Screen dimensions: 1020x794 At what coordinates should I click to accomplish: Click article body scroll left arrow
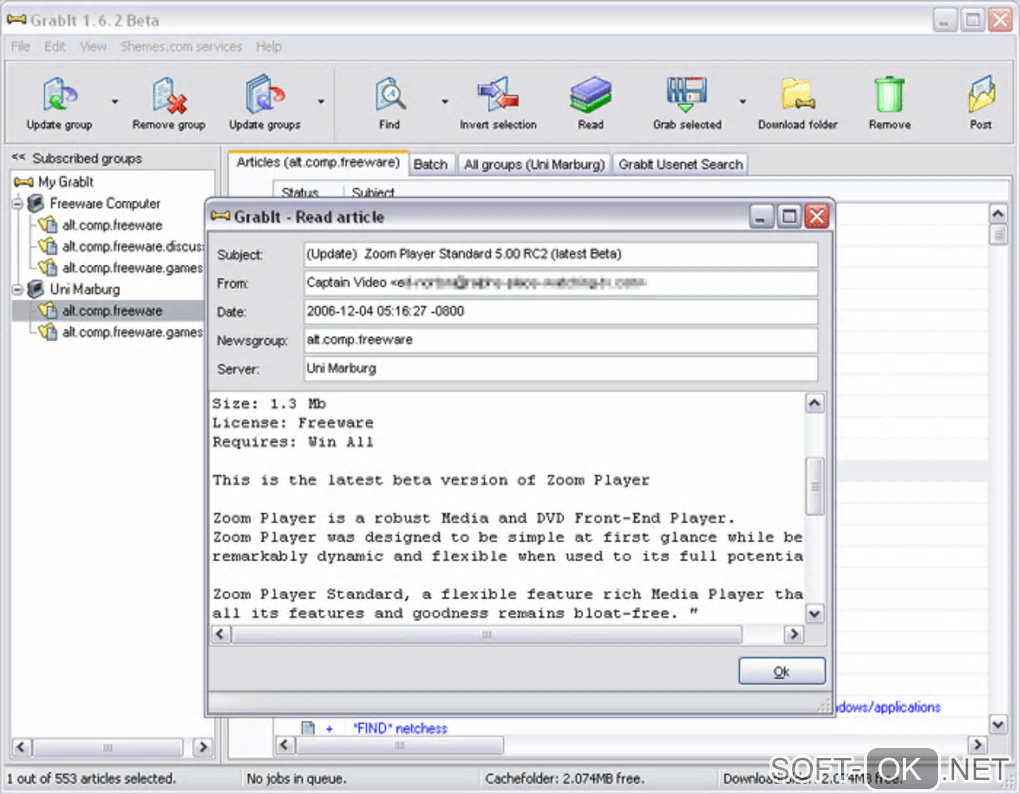(x=221, y=634)
